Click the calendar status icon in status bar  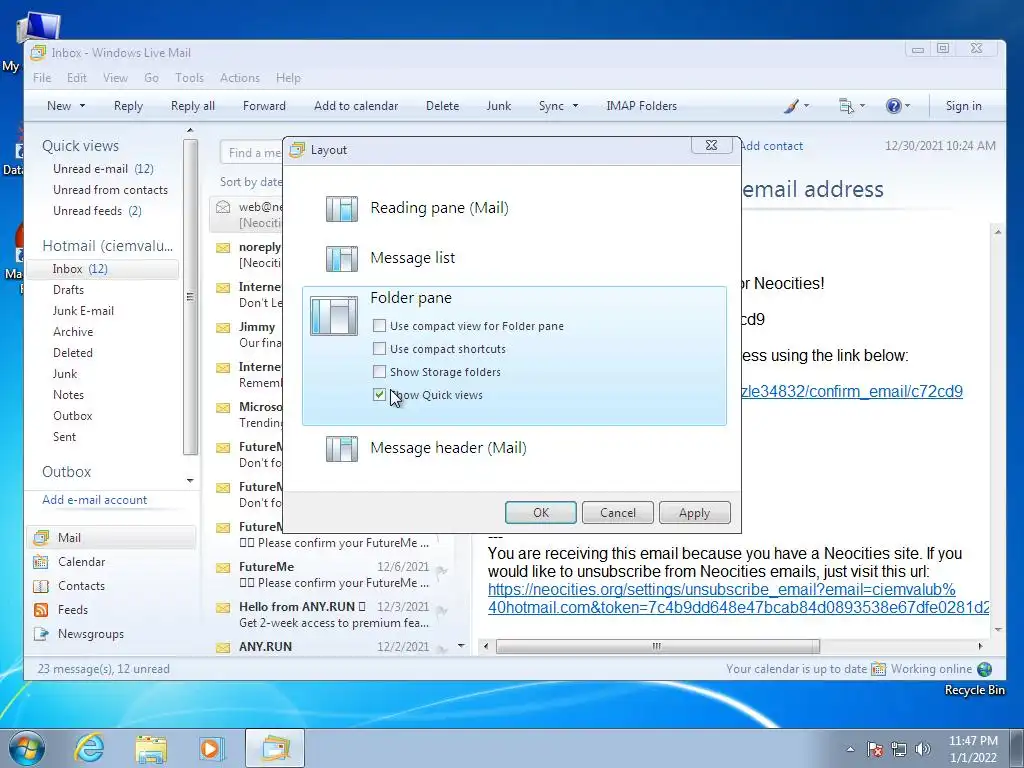(878, 669)
